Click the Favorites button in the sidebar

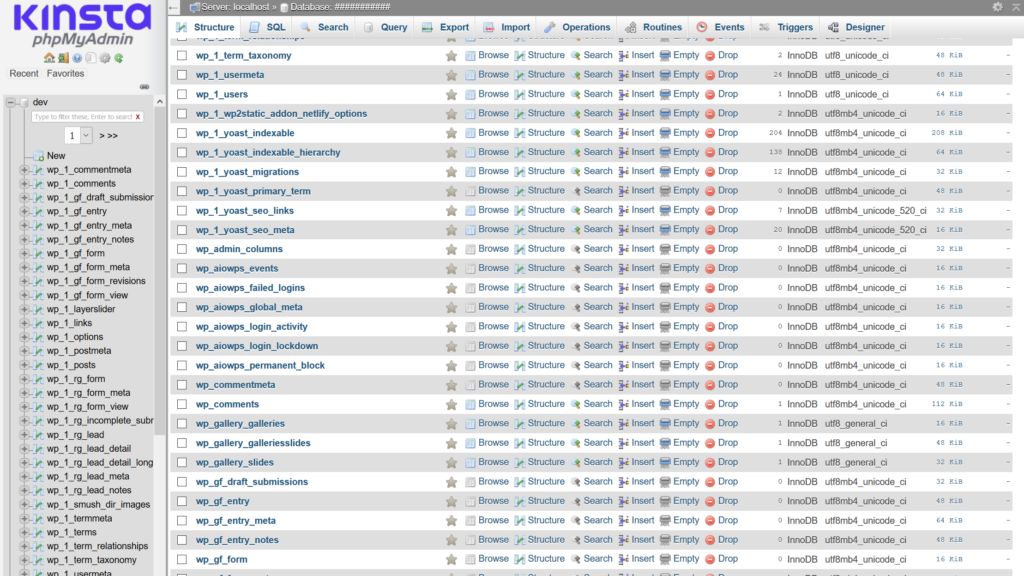click(x=65, y=73)
